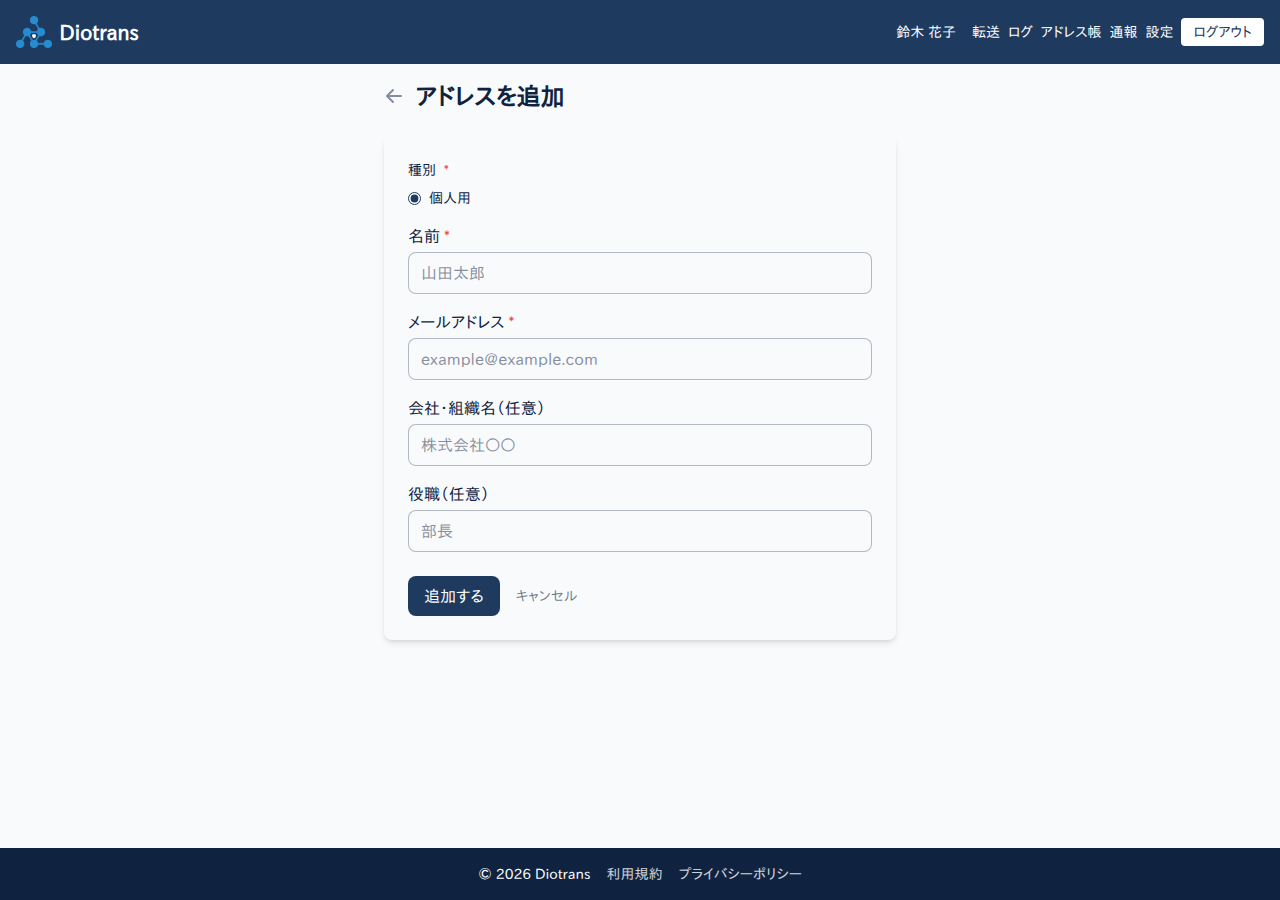Click the ログアウト button
This screenshot has width=1280, height=900.
point(1222,32)
